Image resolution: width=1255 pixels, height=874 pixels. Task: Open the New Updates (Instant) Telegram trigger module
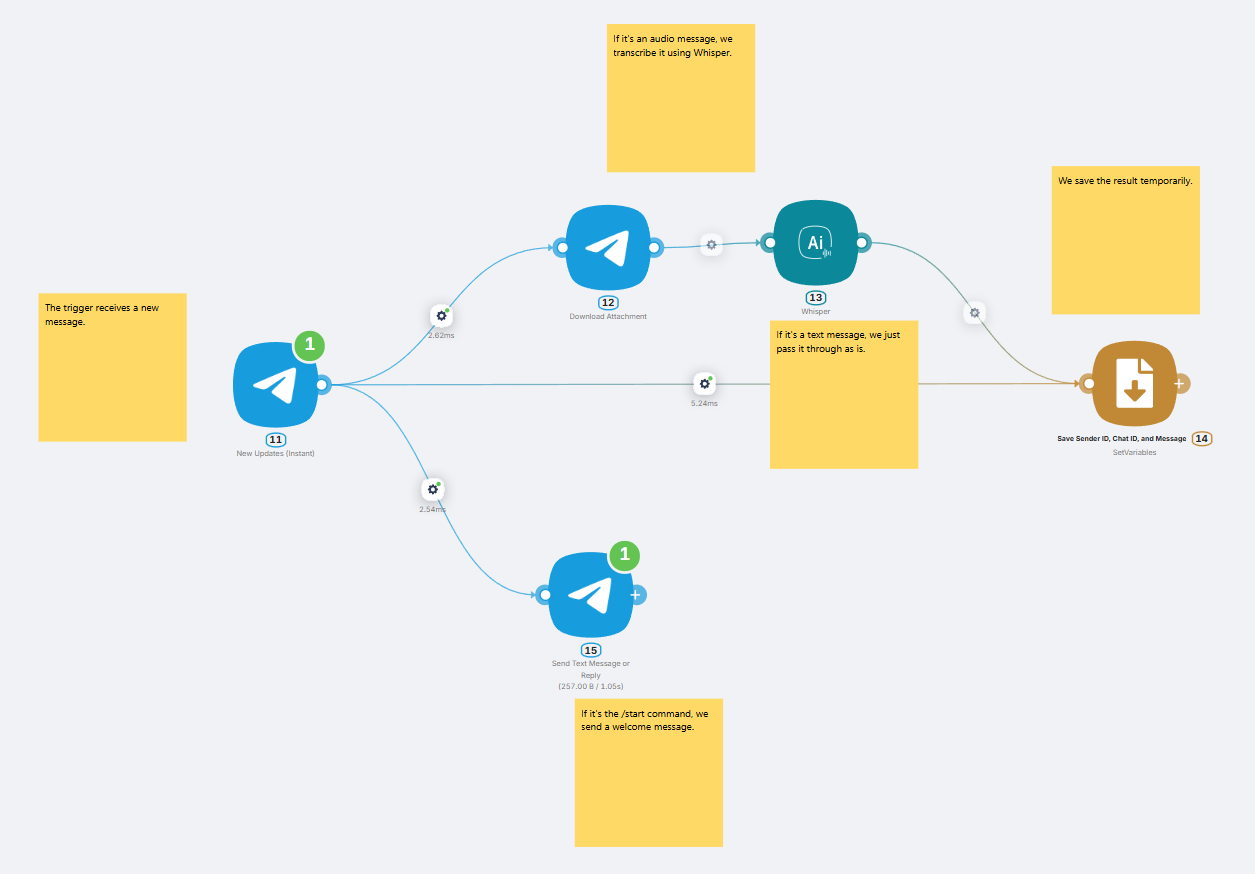276,384
